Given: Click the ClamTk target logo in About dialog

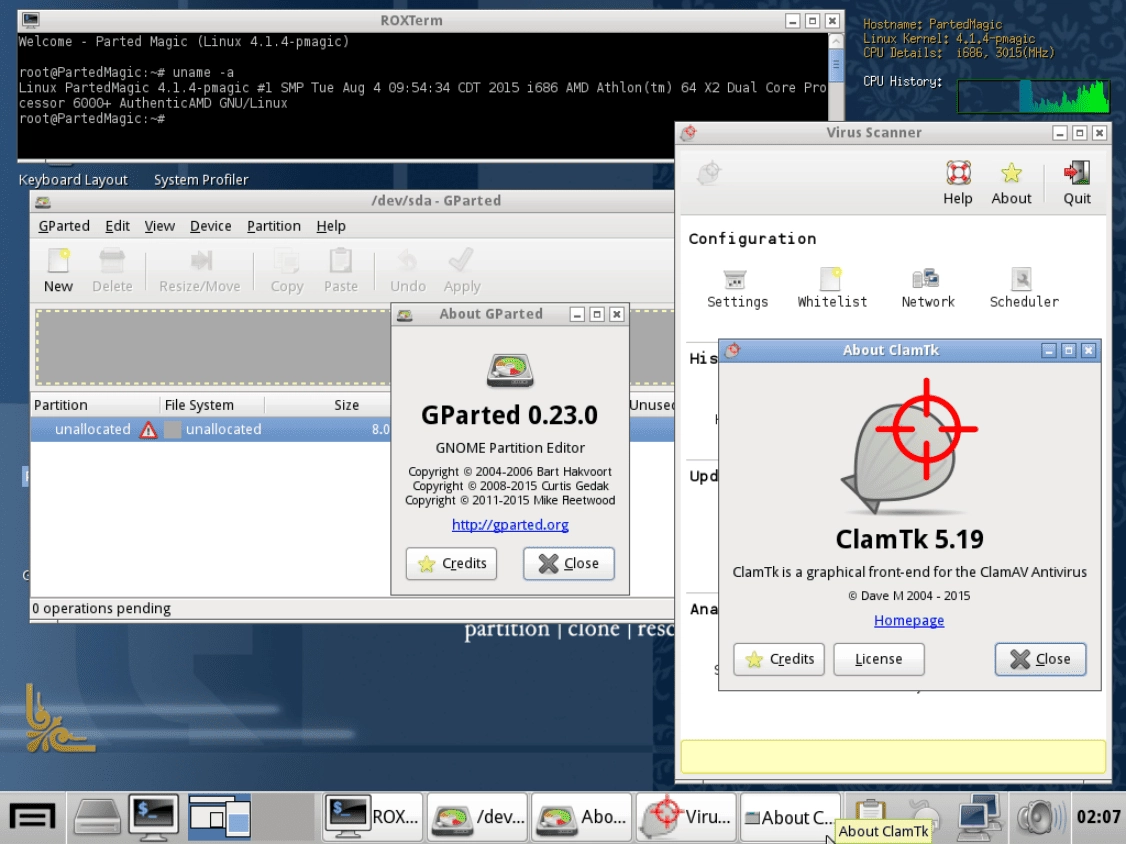Looking at the screenshot, I should [x=909, y=445].
